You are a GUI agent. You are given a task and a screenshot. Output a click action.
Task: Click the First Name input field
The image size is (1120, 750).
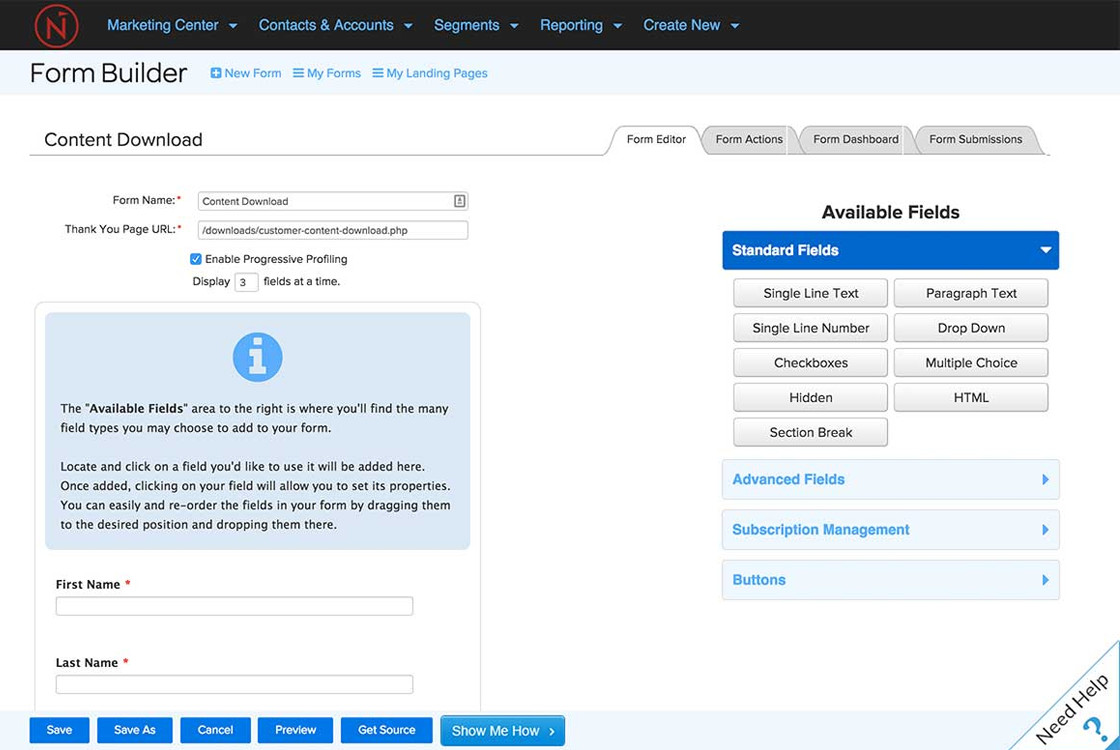tap(234, 606)
